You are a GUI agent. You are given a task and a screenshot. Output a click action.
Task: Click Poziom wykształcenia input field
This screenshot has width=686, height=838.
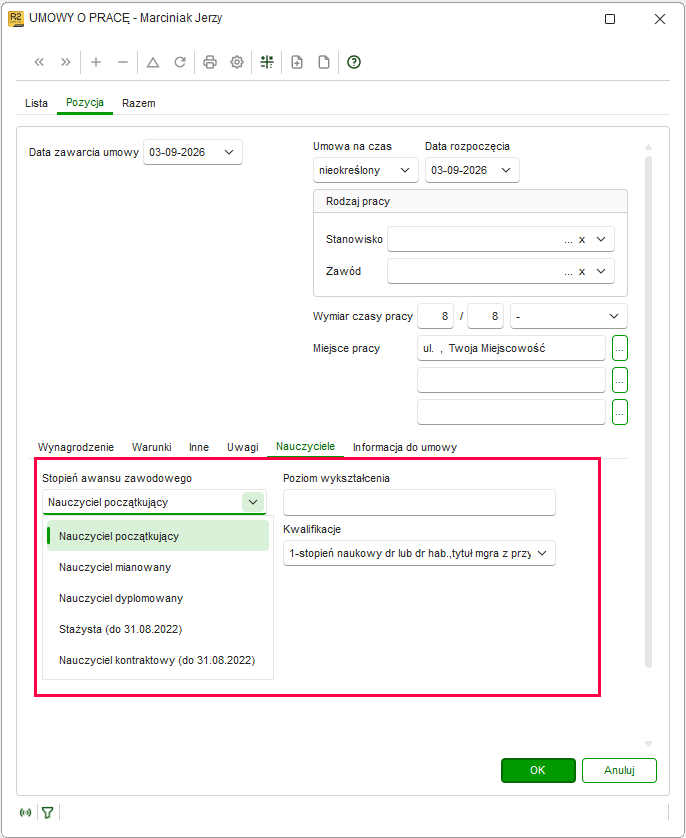(419, 502)
